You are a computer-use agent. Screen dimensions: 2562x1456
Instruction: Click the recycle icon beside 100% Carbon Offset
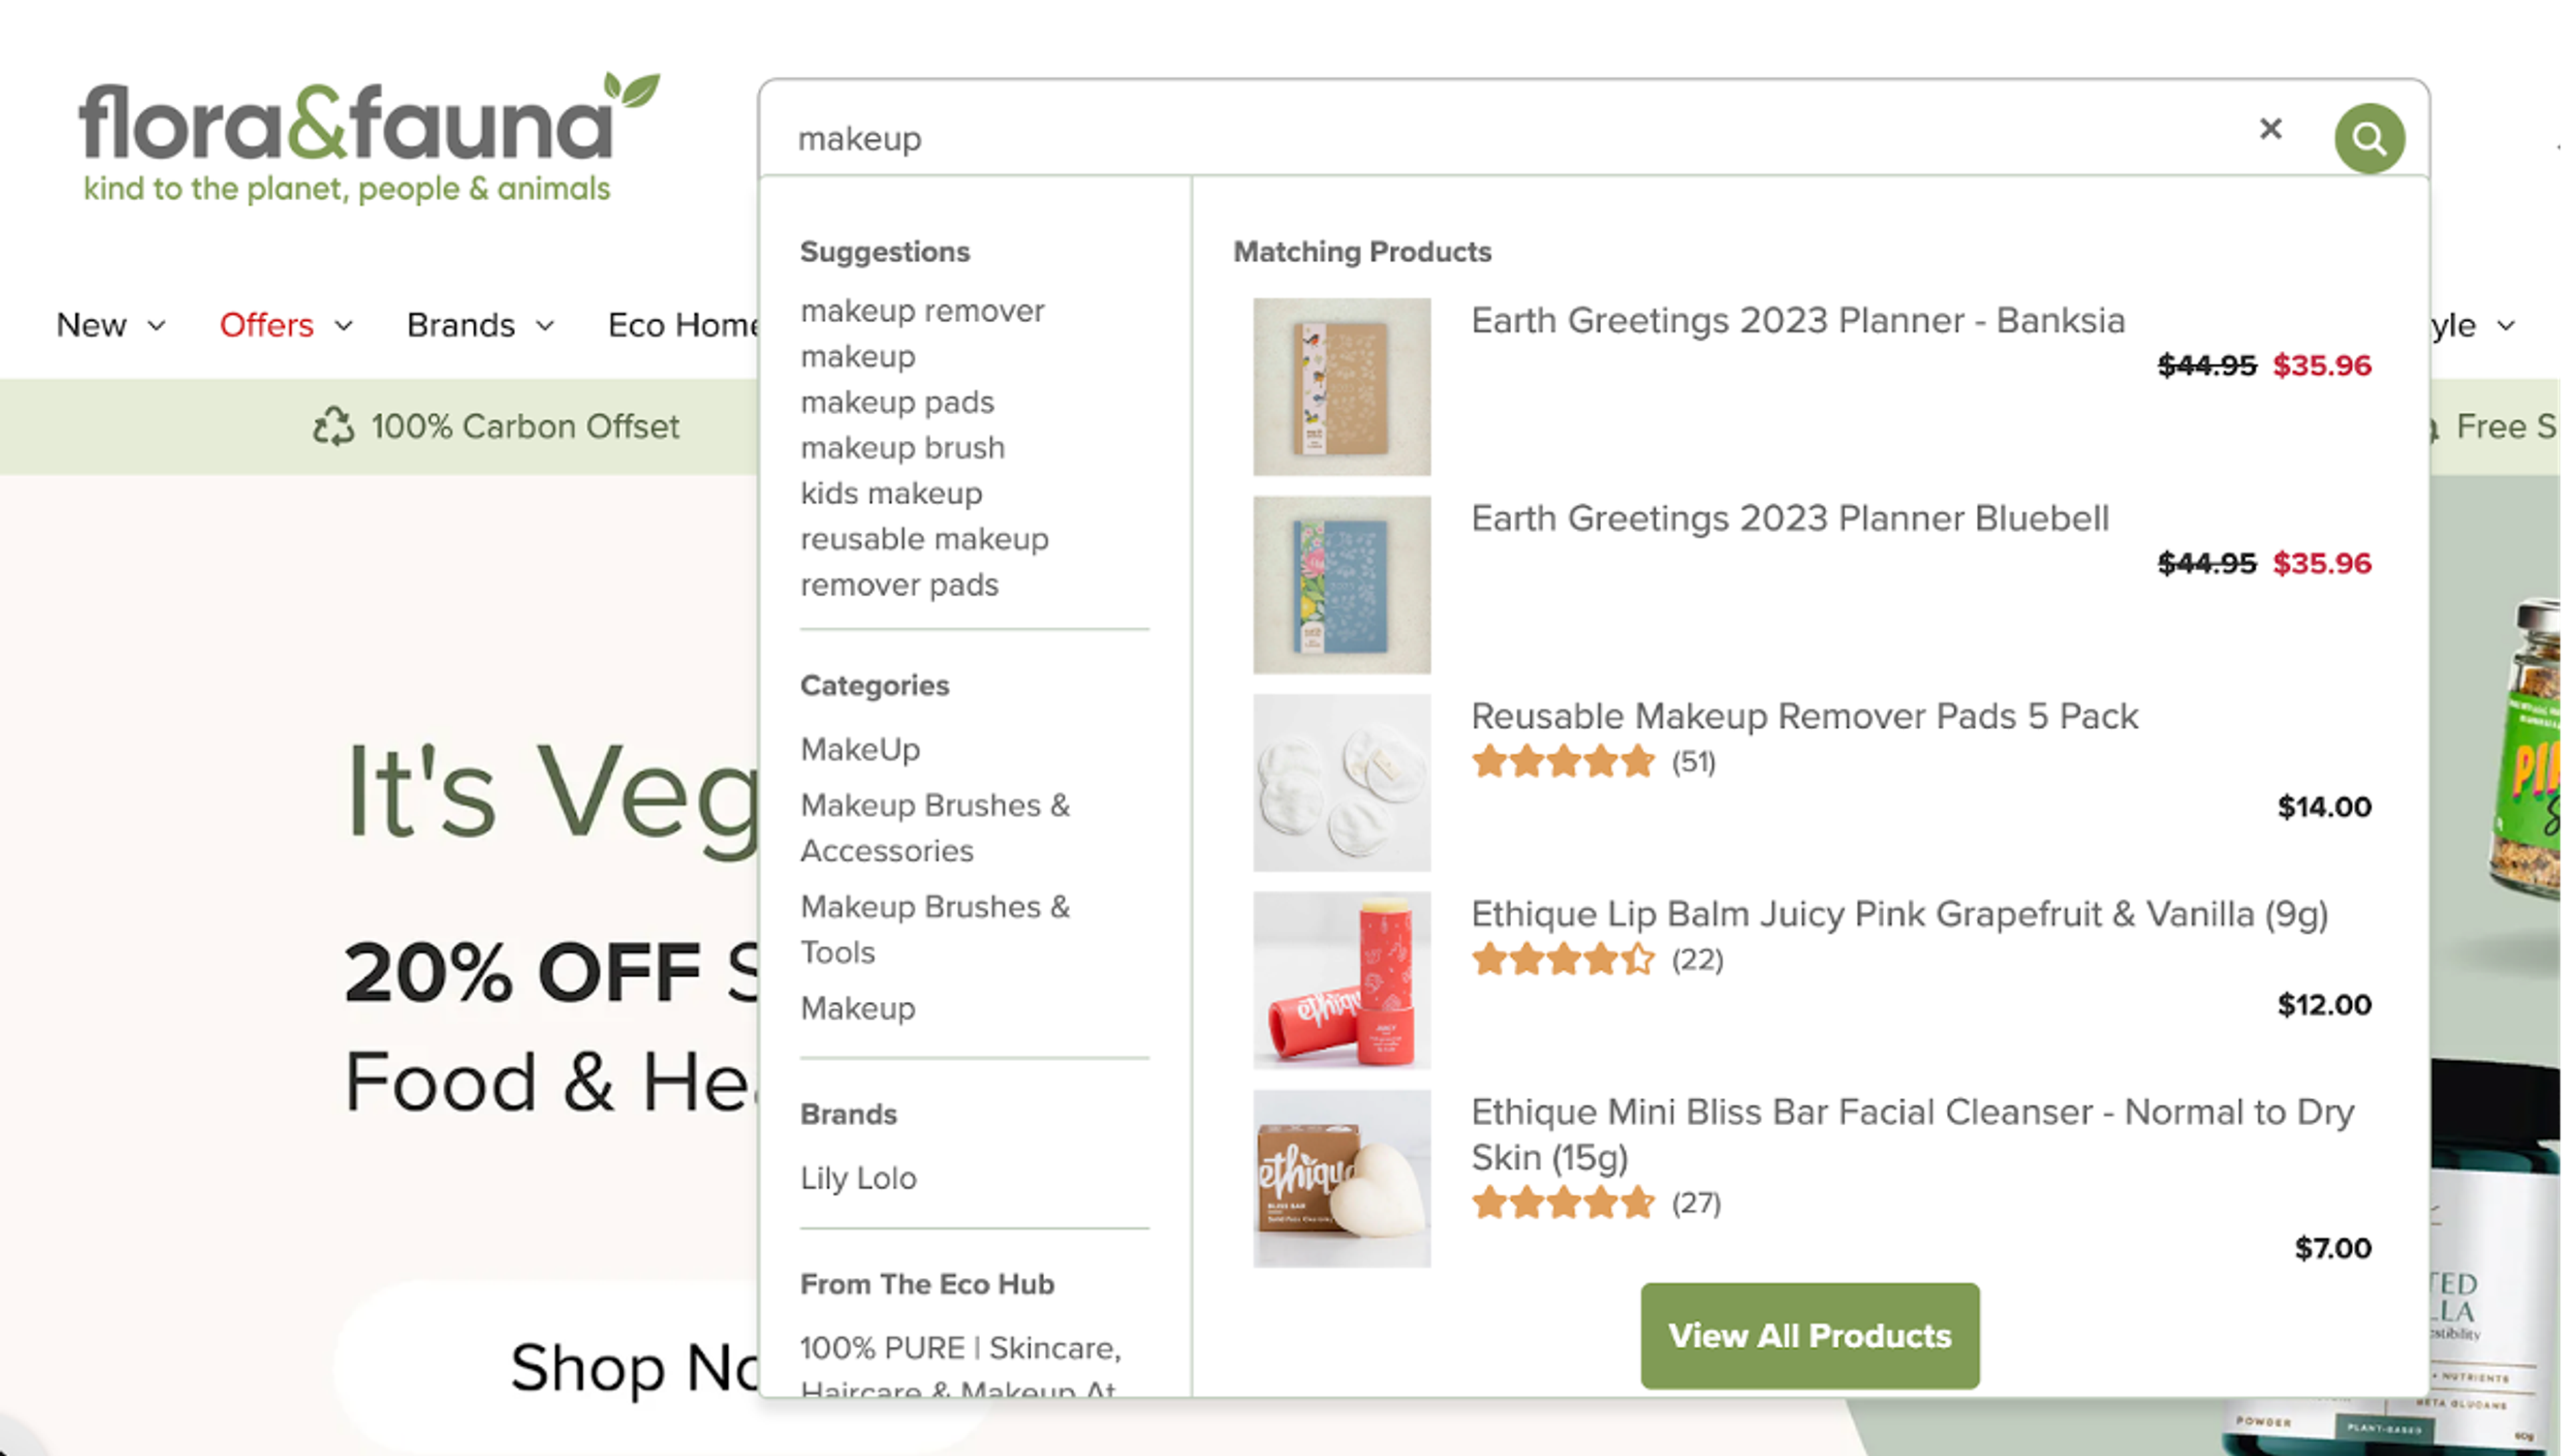(334, 426)
